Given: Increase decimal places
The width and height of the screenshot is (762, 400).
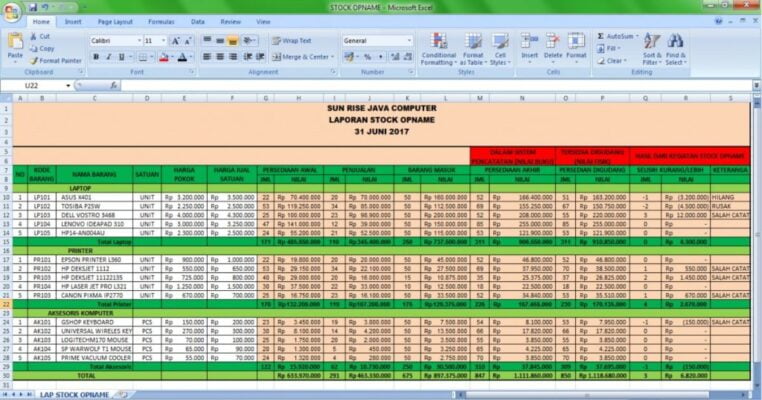Looking at the screenshot, I should click(395, 57).
